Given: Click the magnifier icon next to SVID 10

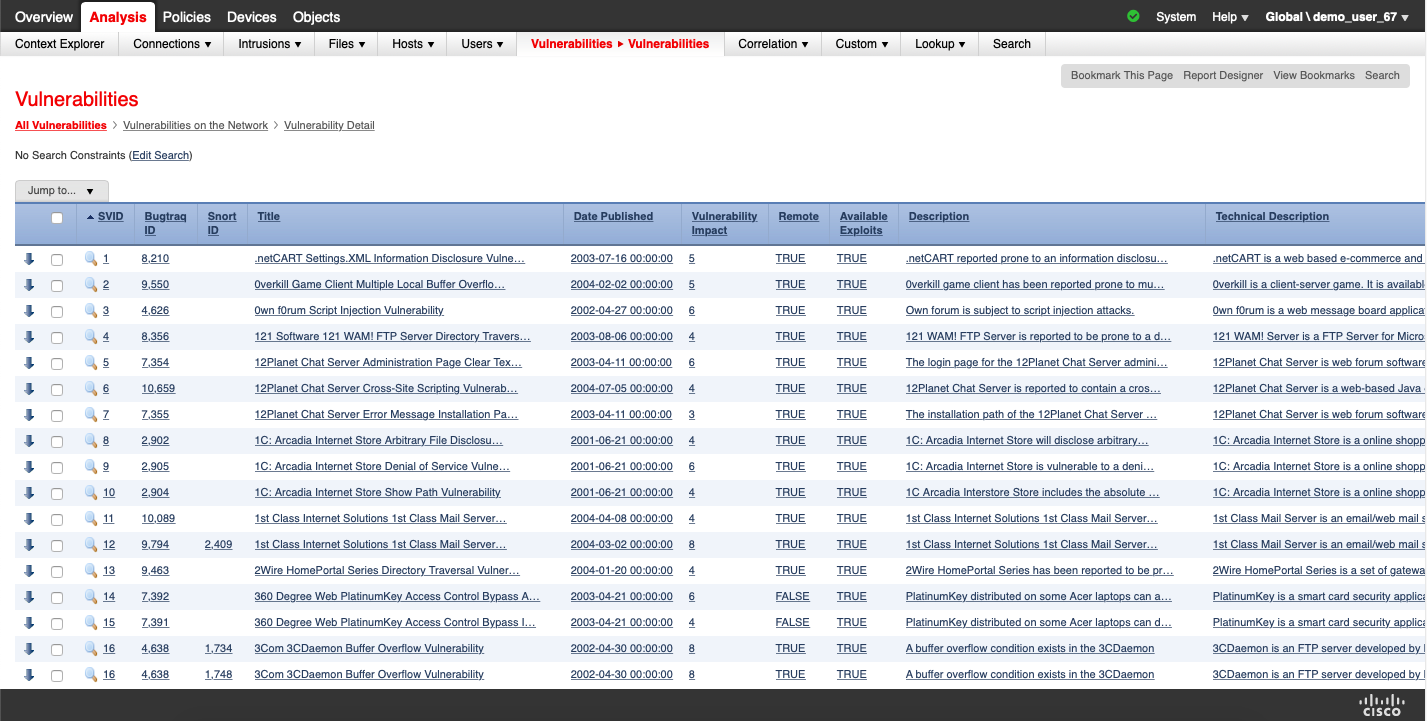Looking at the screenshot, I should click(91, 493).
